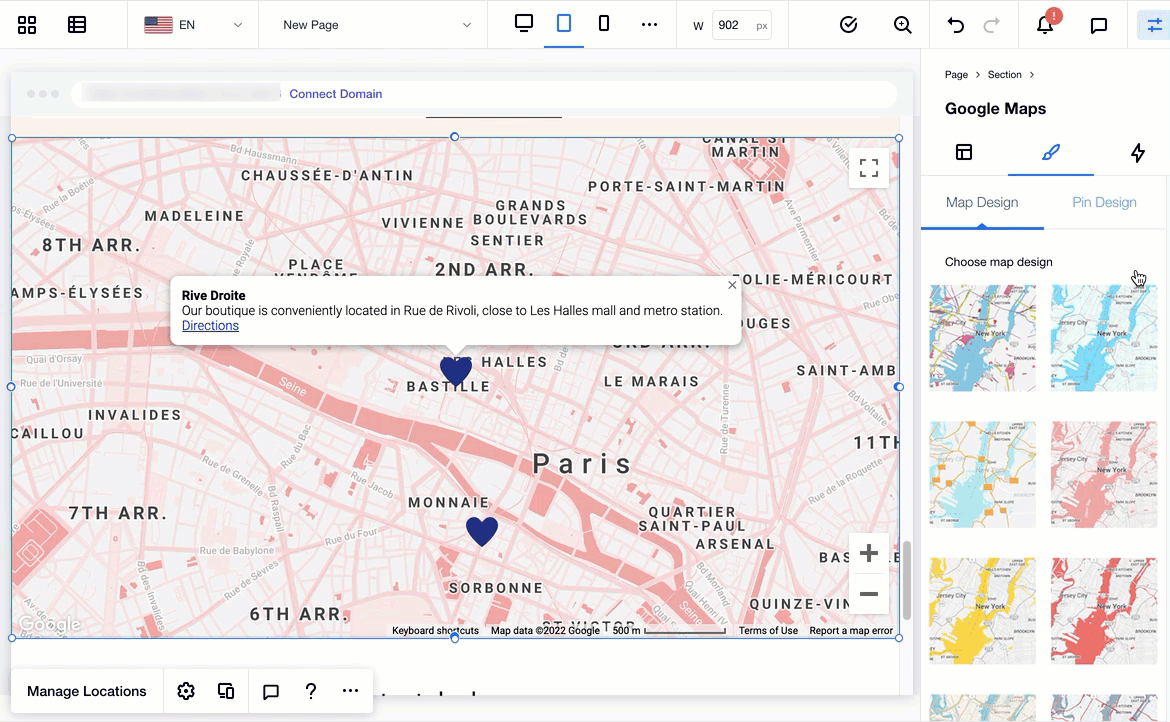1170x722 pixels.
Task: Select the colorful blue-water map design
Action: (x=983, y=338)
